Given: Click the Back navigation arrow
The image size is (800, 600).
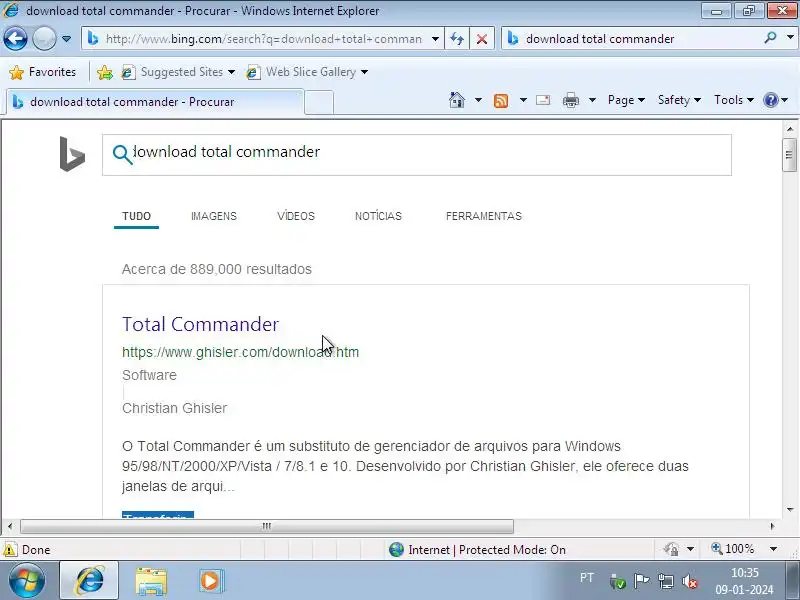Looking at the screenshot, I should pos(15,39).
